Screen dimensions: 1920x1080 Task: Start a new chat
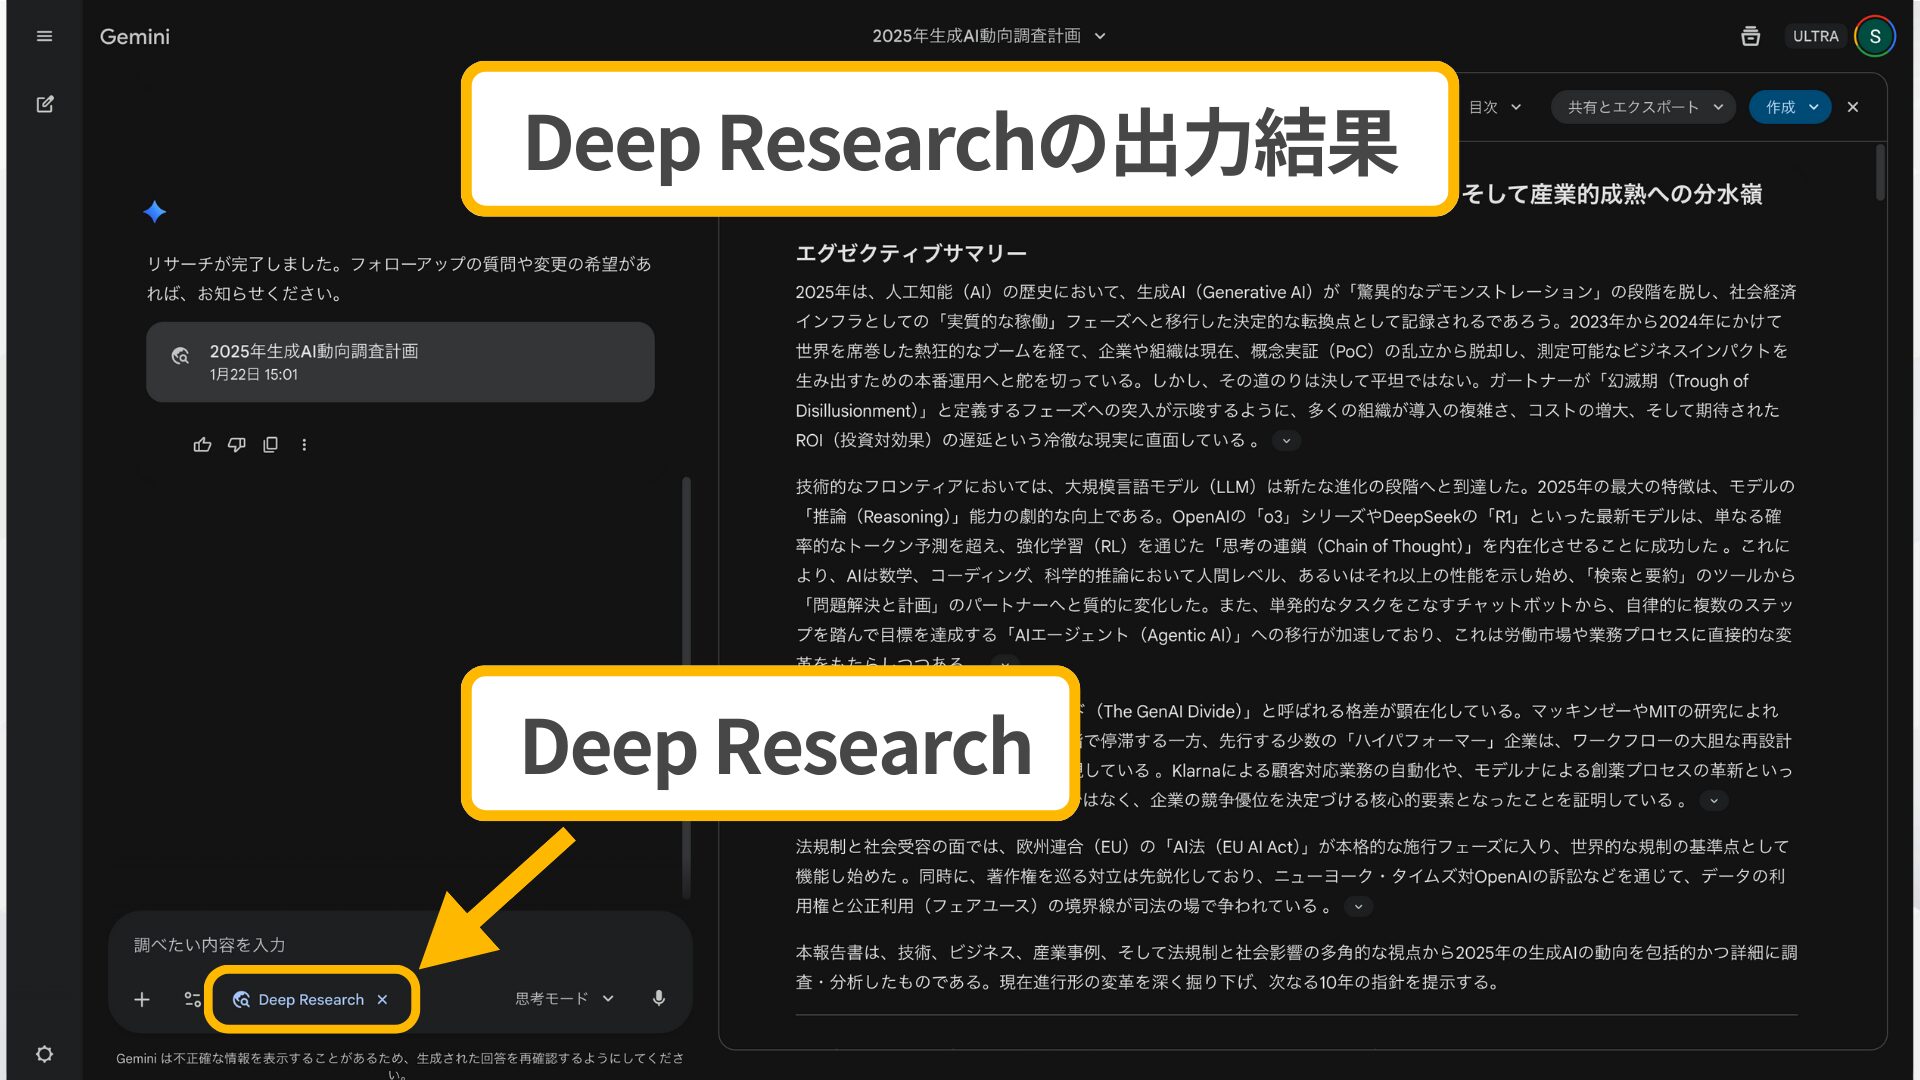point(44,105)
